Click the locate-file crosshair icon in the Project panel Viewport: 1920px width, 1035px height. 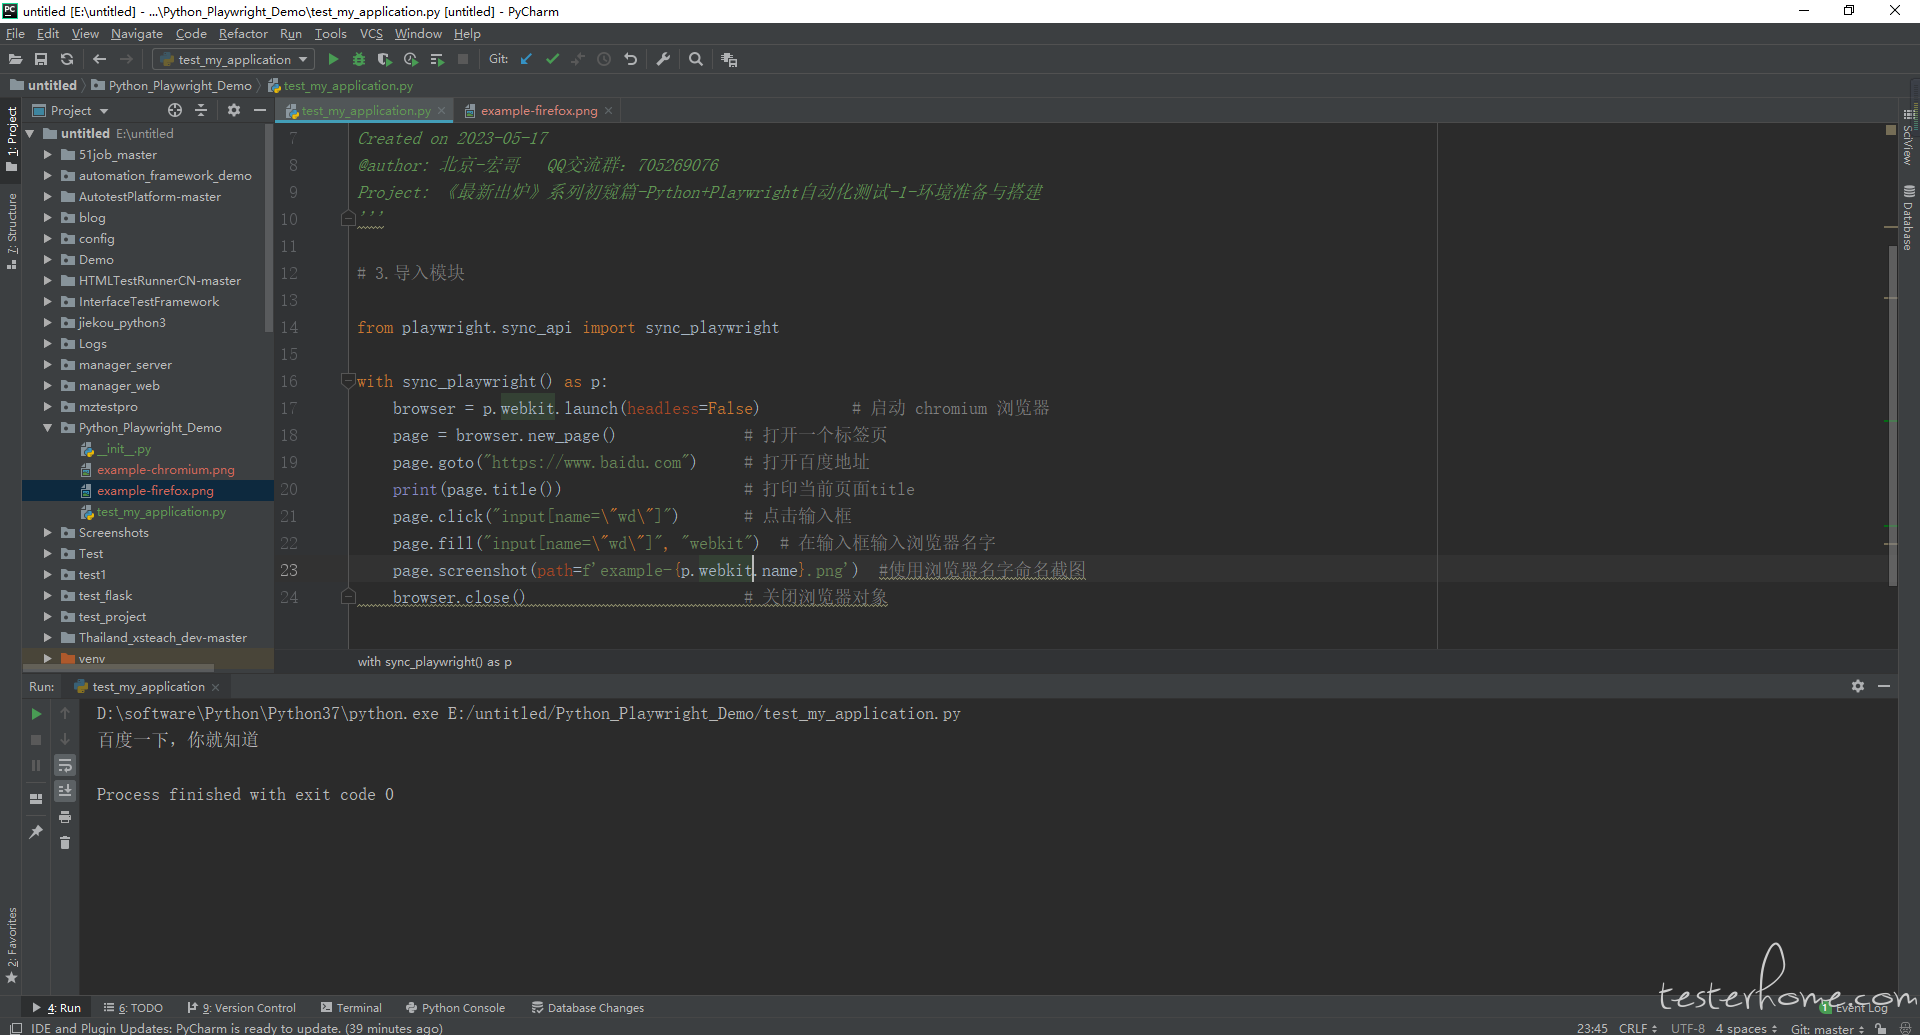tap(175, 110)
